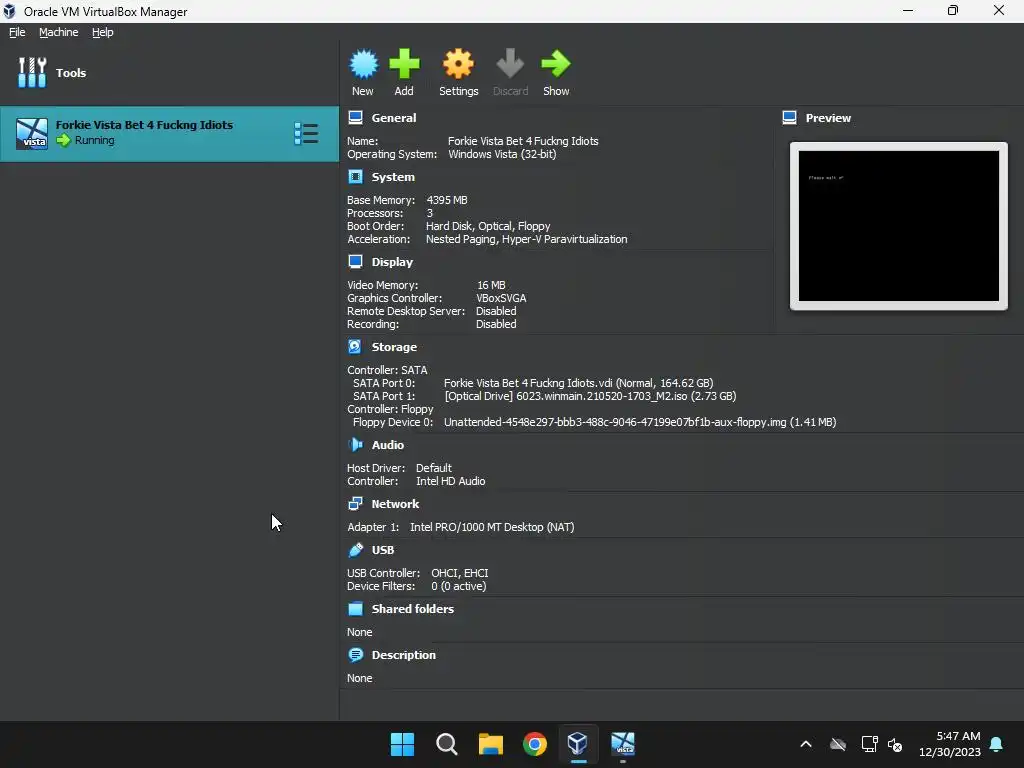Click the USB section plug icon

[355, 550]
